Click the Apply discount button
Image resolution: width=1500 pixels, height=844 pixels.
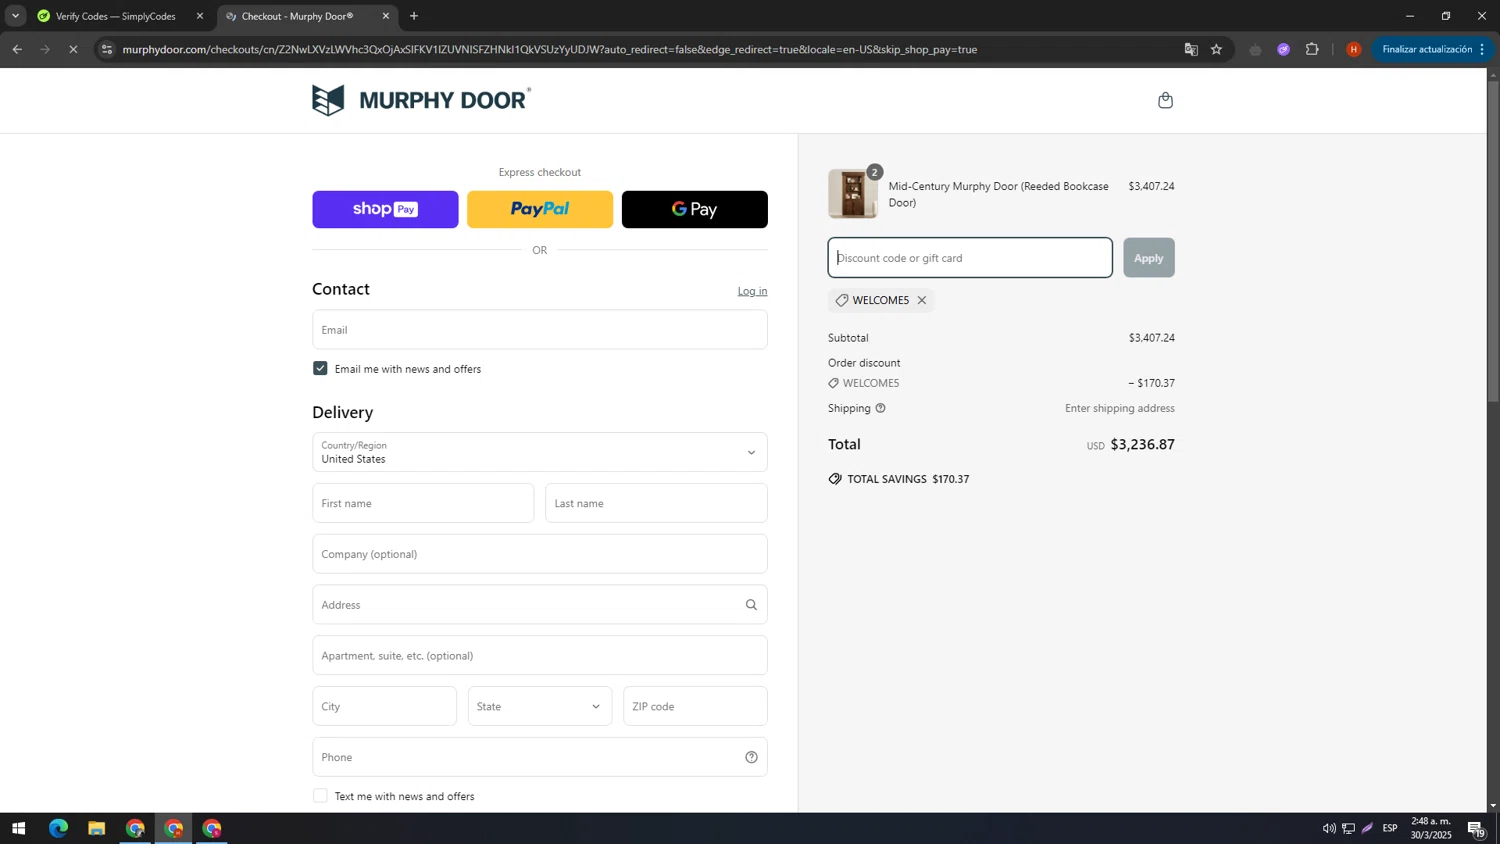(1148, 258)
